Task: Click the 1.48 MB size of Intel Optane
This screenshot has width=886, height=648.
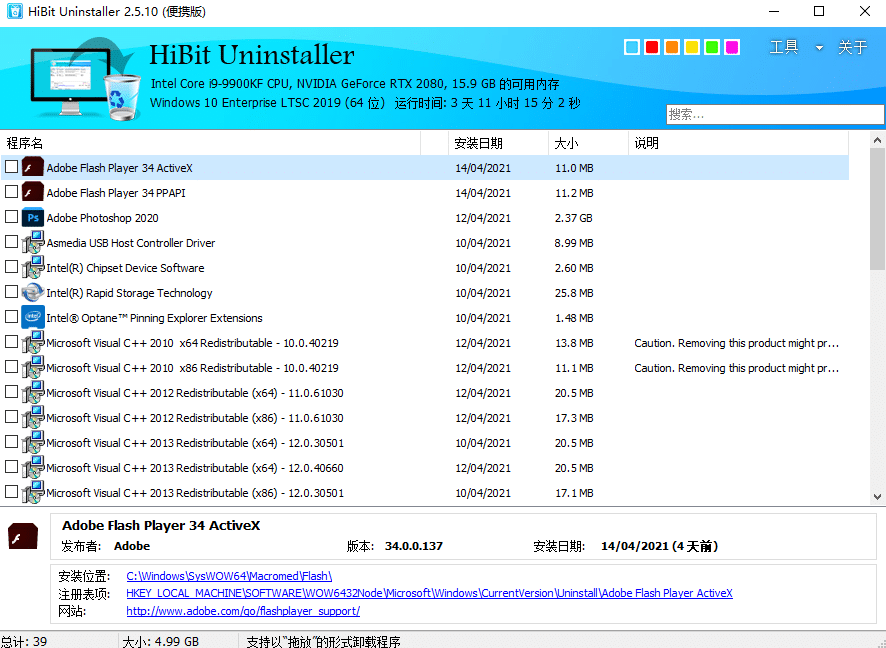Action: tap(574, 318)
